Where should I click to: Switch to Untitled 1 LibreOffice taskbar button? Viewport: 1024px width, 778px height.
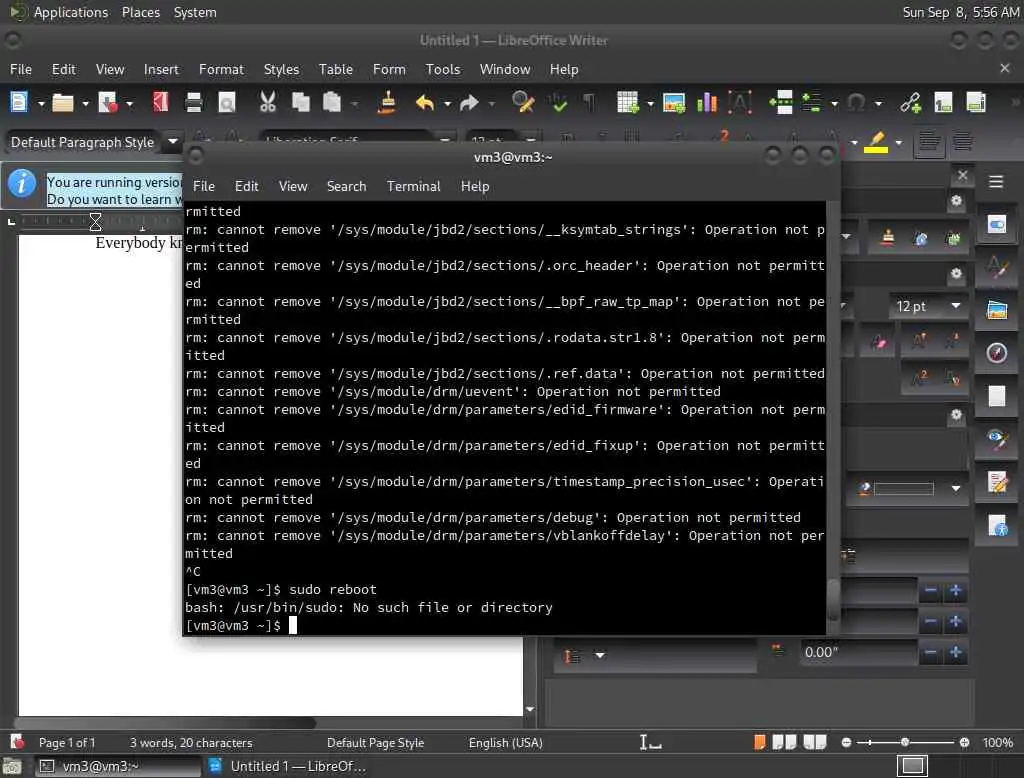coord(287,766)
